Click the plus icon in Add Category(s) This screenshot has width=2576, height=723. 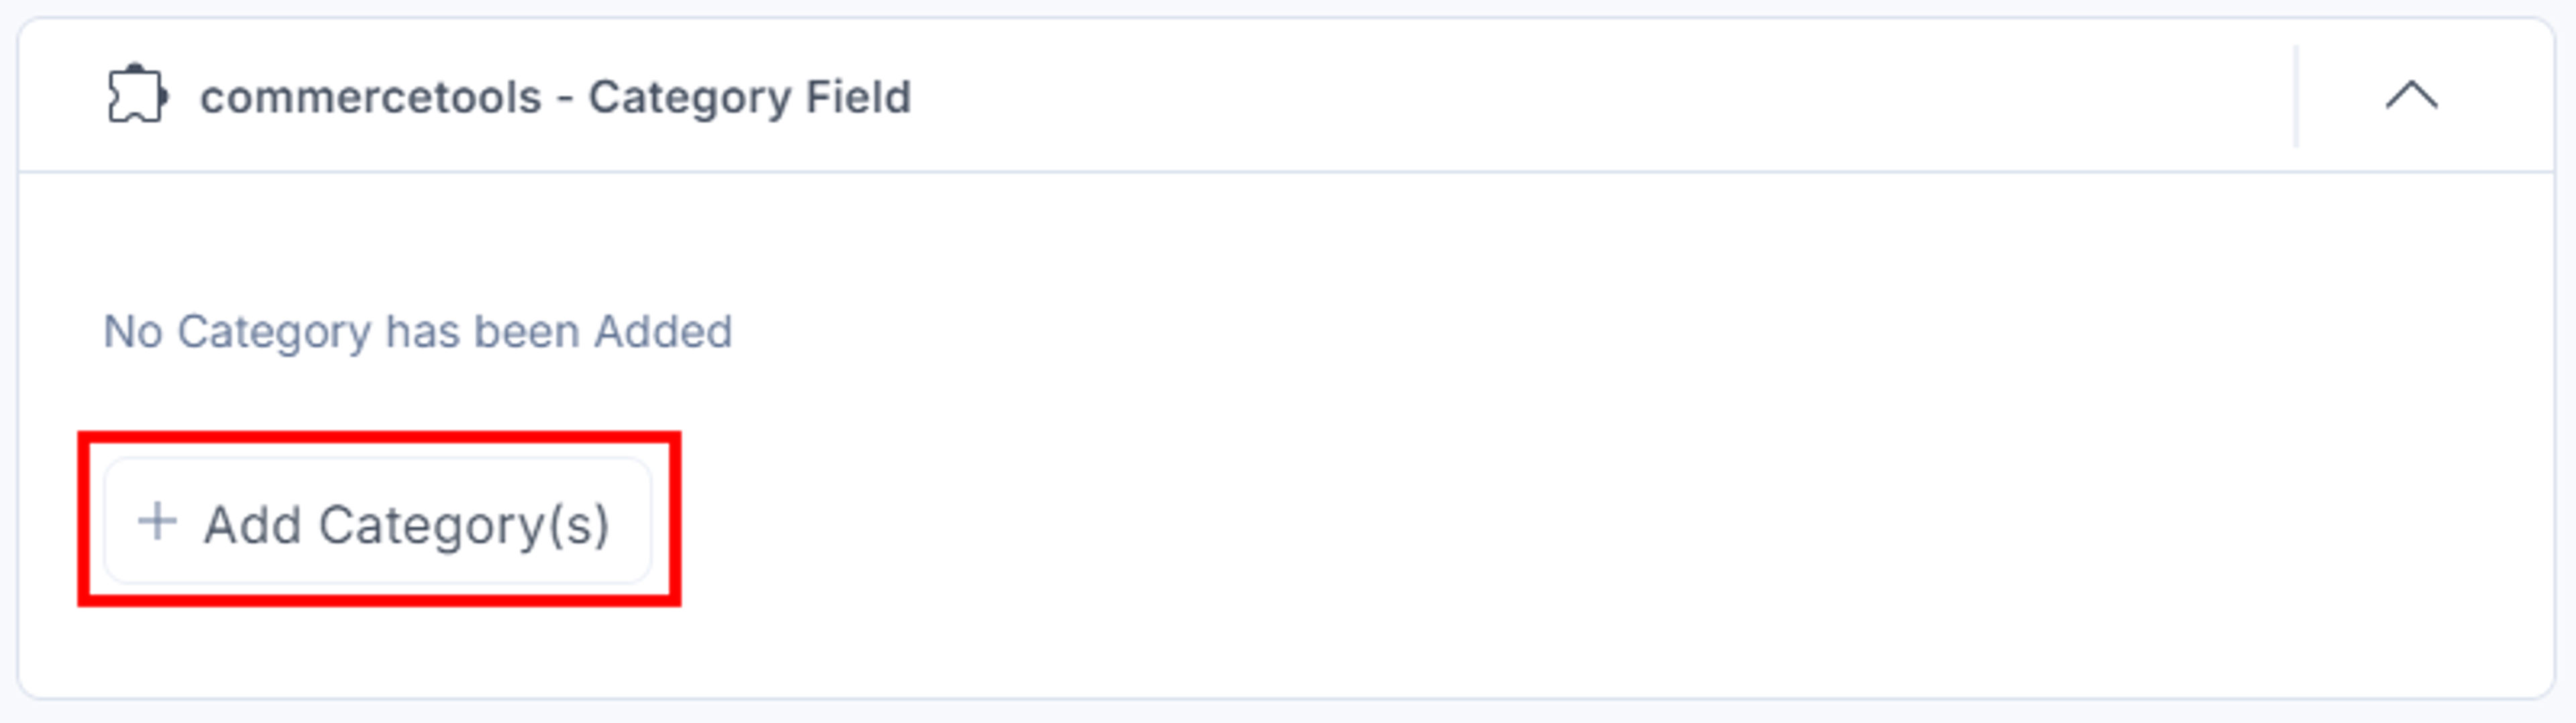pyautogui.click(x=157, y=521)
